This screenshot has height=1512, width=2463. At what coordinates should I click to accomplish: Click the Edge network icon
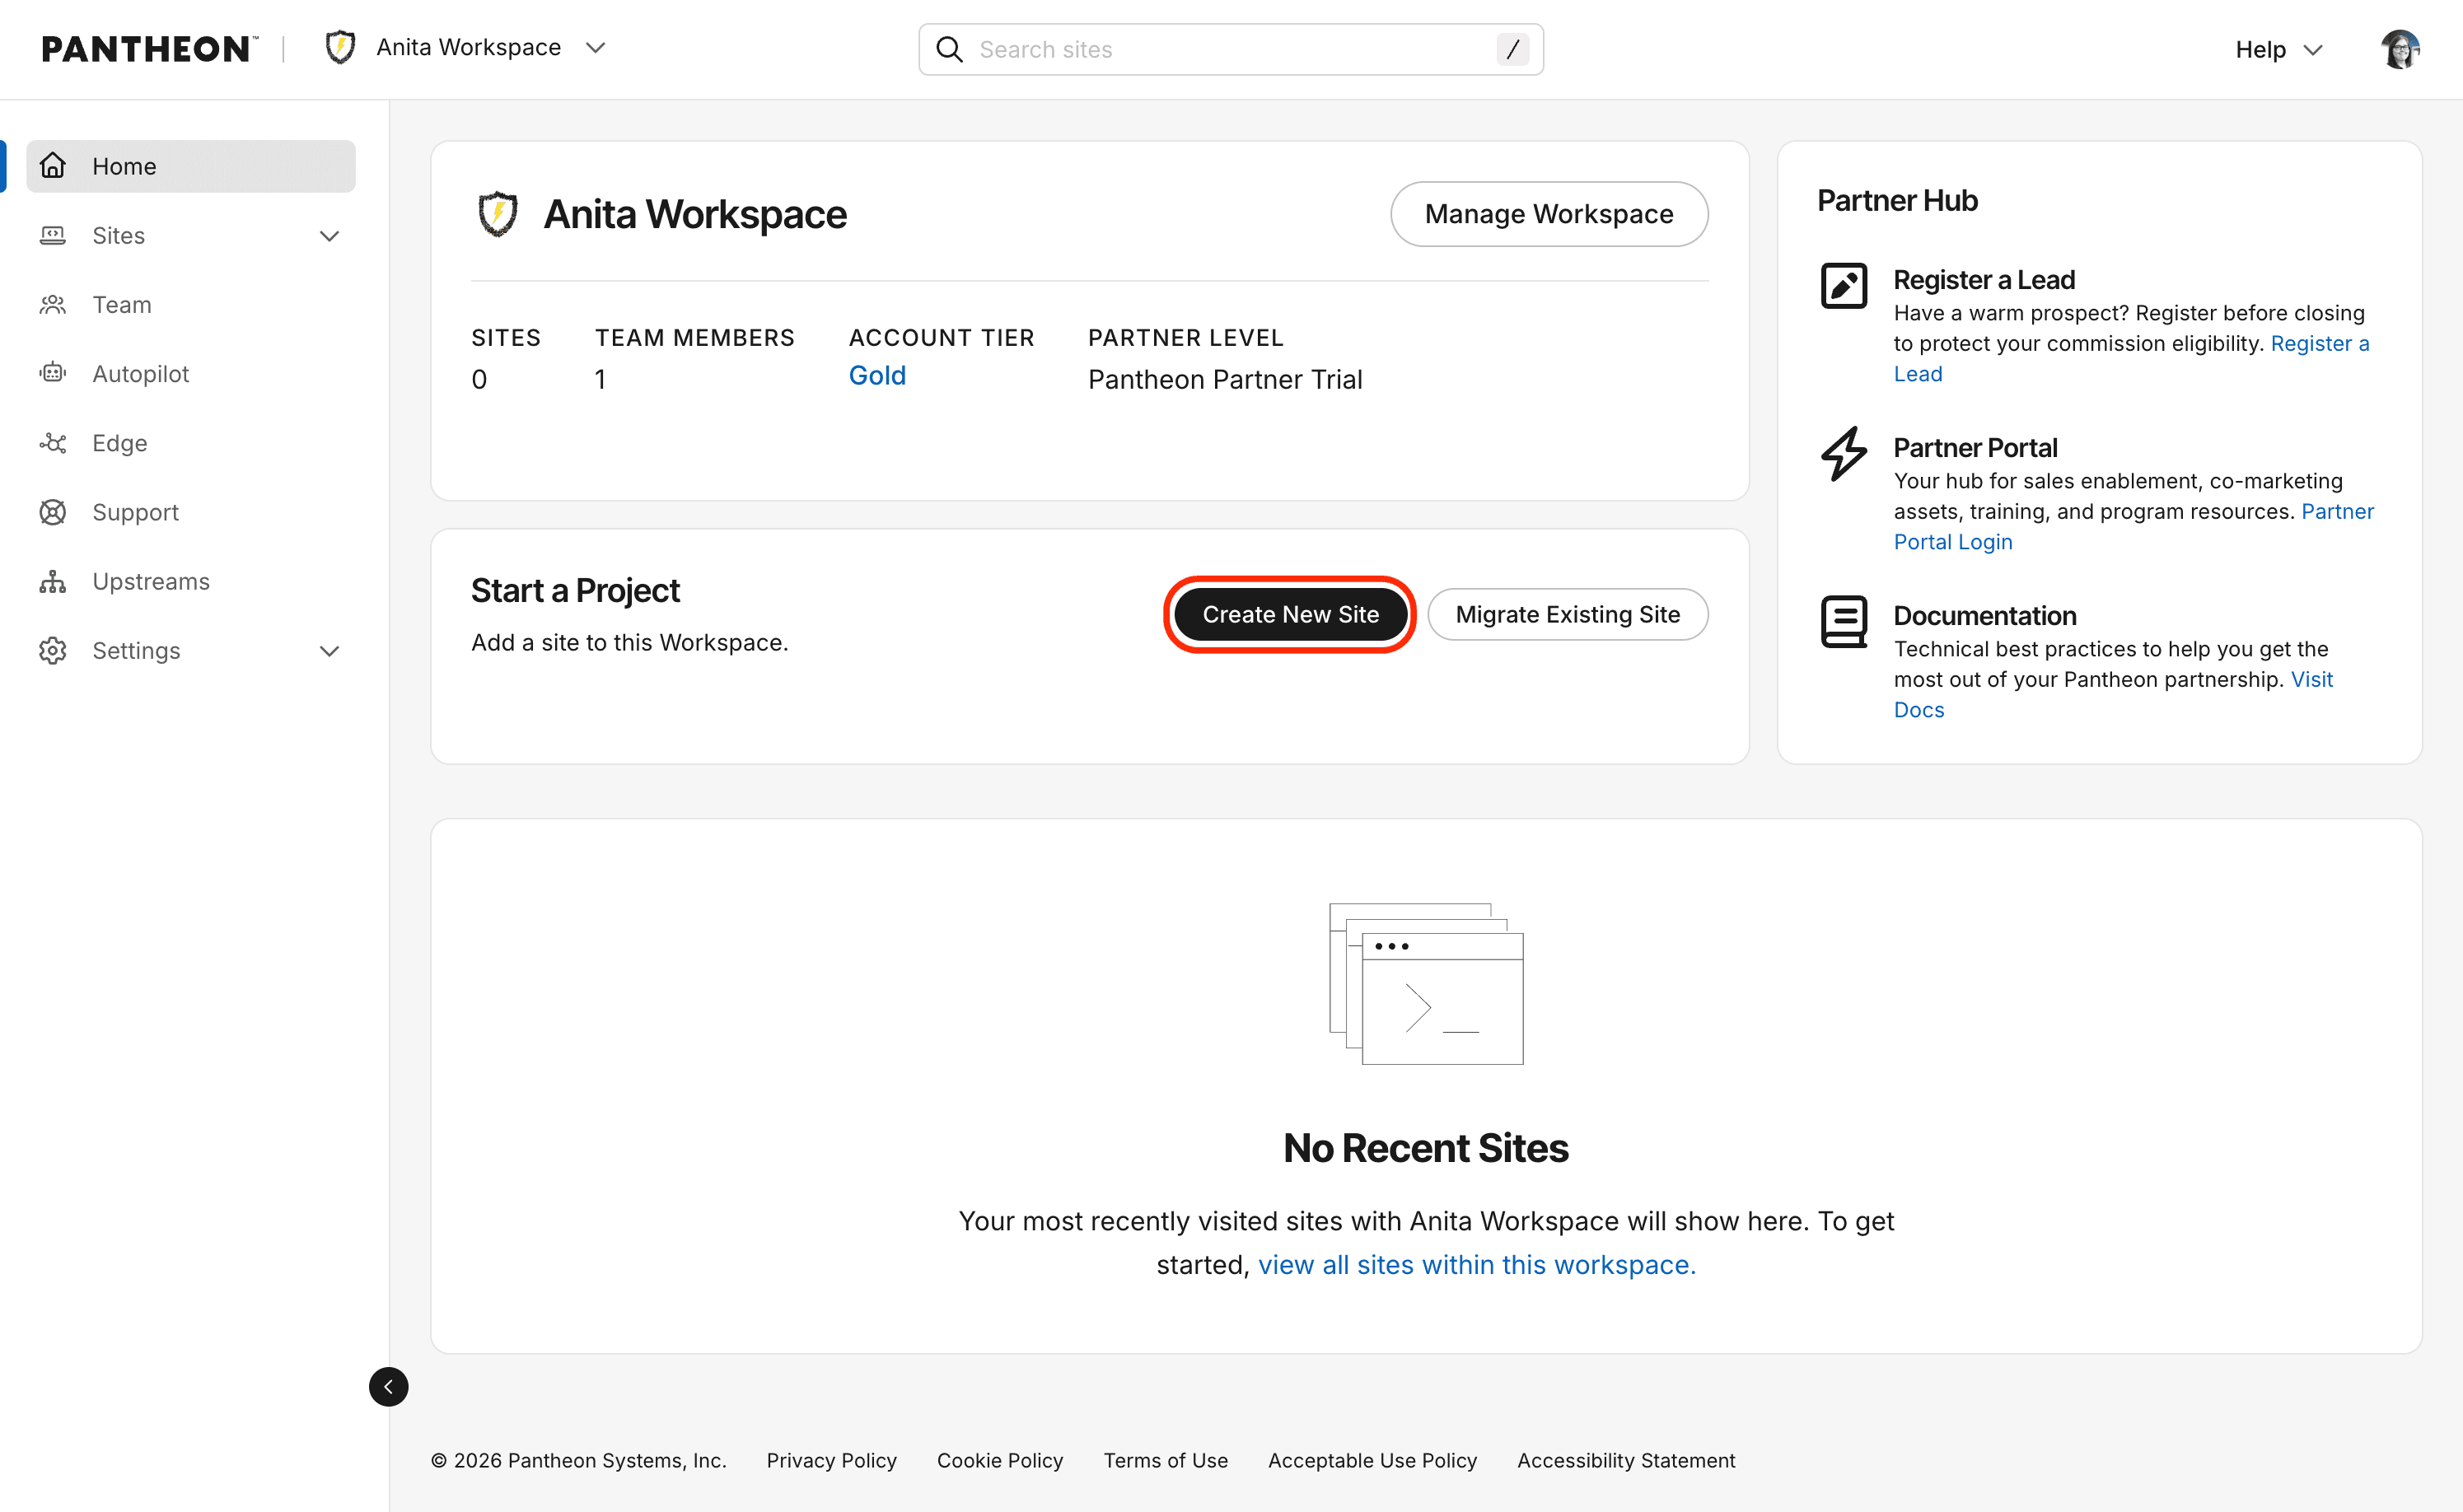[x=53, y=442]
